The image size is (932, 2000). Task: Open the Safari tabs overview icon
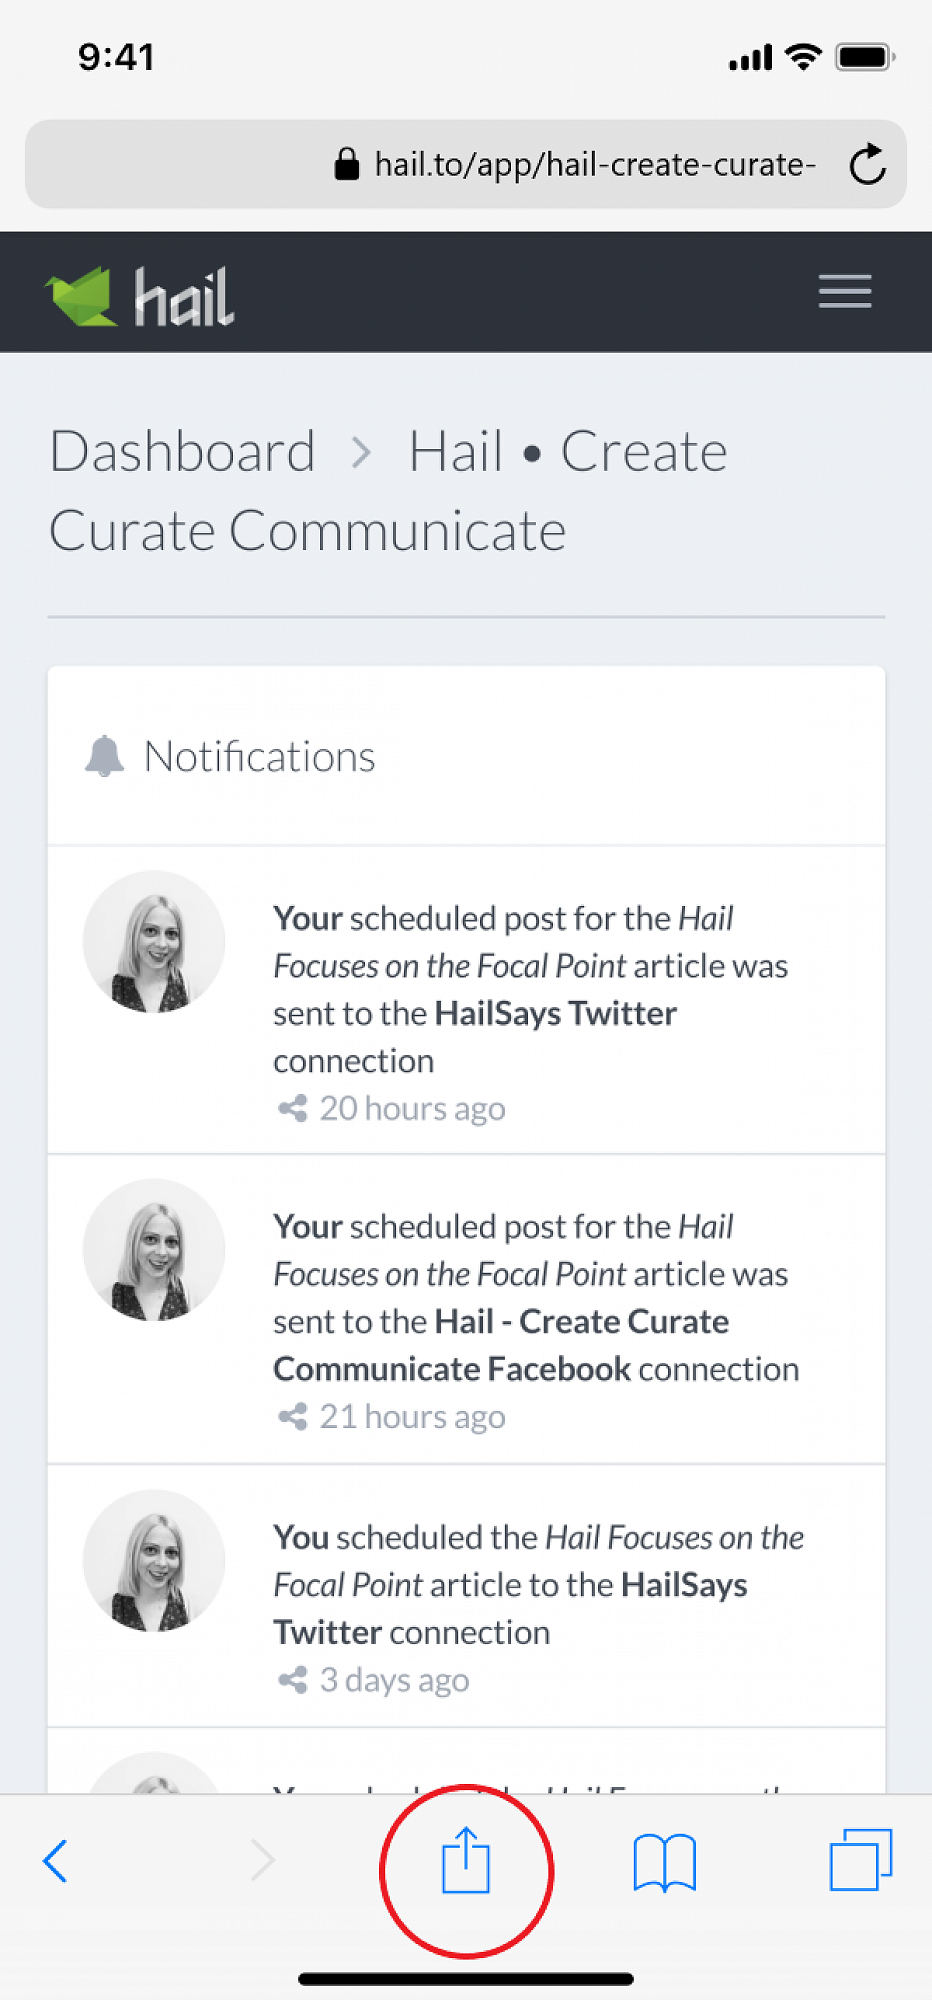coord(860,1860)
